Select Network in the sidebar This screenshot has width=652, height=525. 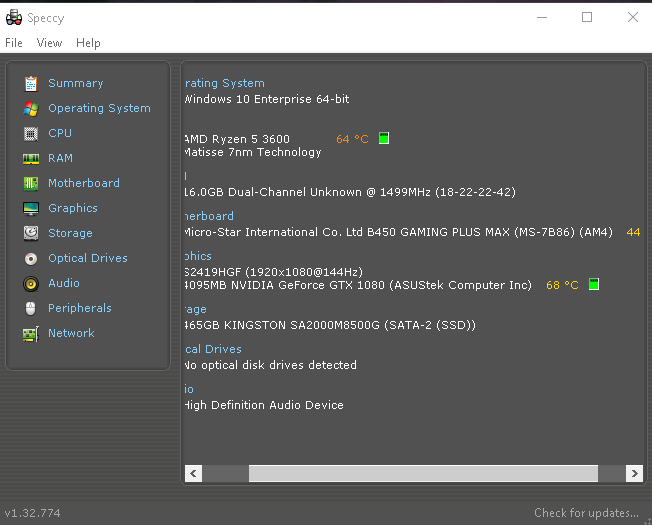(71, 333)
